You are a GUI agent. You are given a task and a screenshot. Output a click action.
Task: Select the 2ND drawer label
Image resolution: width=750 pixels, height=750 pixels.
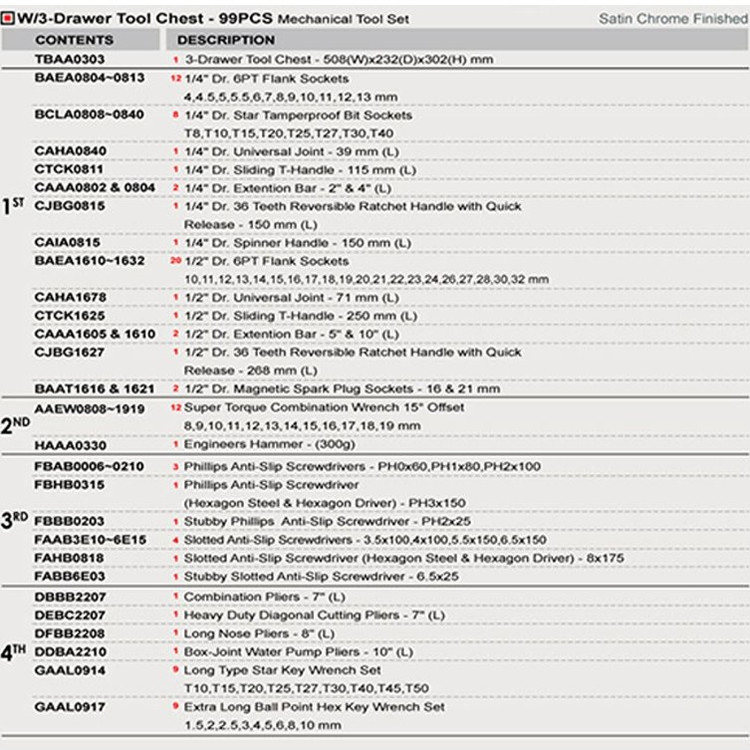16,424
